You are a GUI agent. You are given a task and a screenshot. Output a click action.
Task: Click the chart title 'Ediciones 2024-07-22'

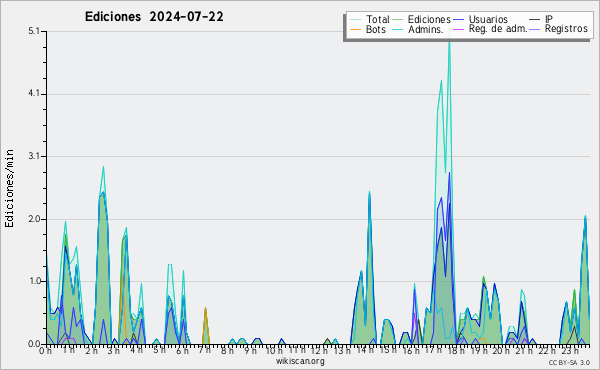(154, 17)
